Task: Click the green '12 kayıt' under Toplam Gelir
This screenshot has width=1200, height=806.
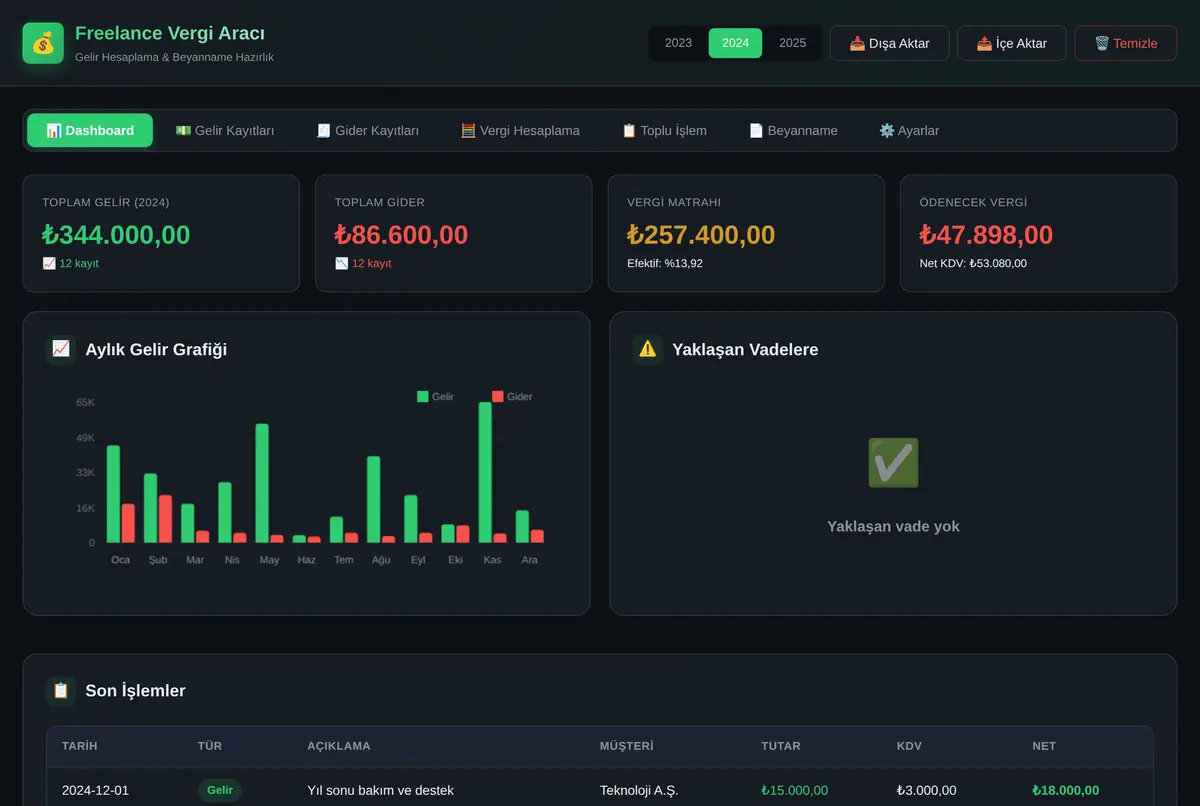Action: (x=70, y=264)
